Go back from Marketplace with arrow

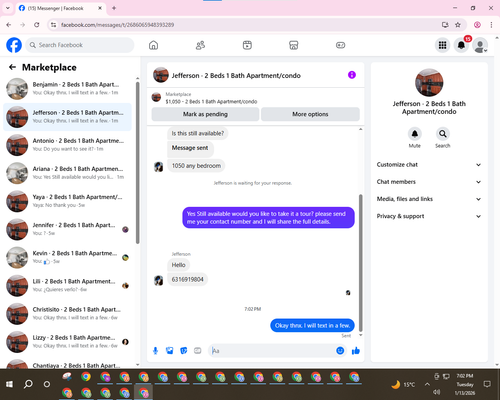(x=12, y=67)
